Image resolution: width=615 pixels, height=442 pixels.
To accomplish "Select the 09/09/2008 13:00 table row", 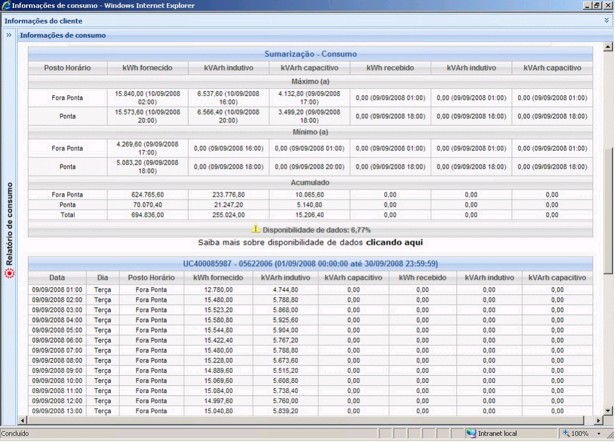I will point(57,410).
